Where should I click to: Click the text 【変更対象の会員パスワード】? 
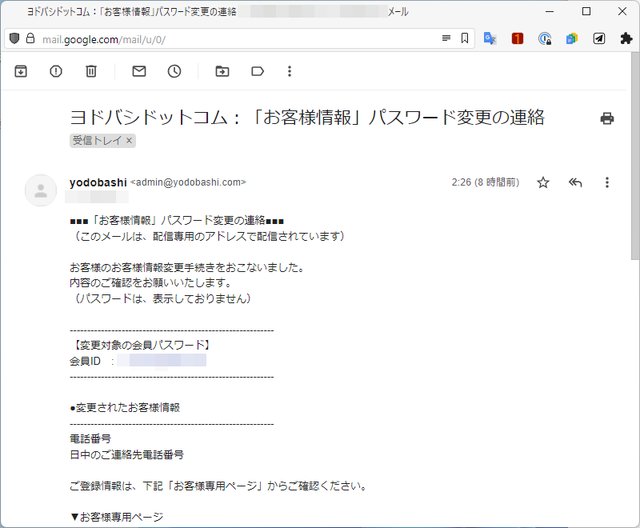click(x=142, y=345)
